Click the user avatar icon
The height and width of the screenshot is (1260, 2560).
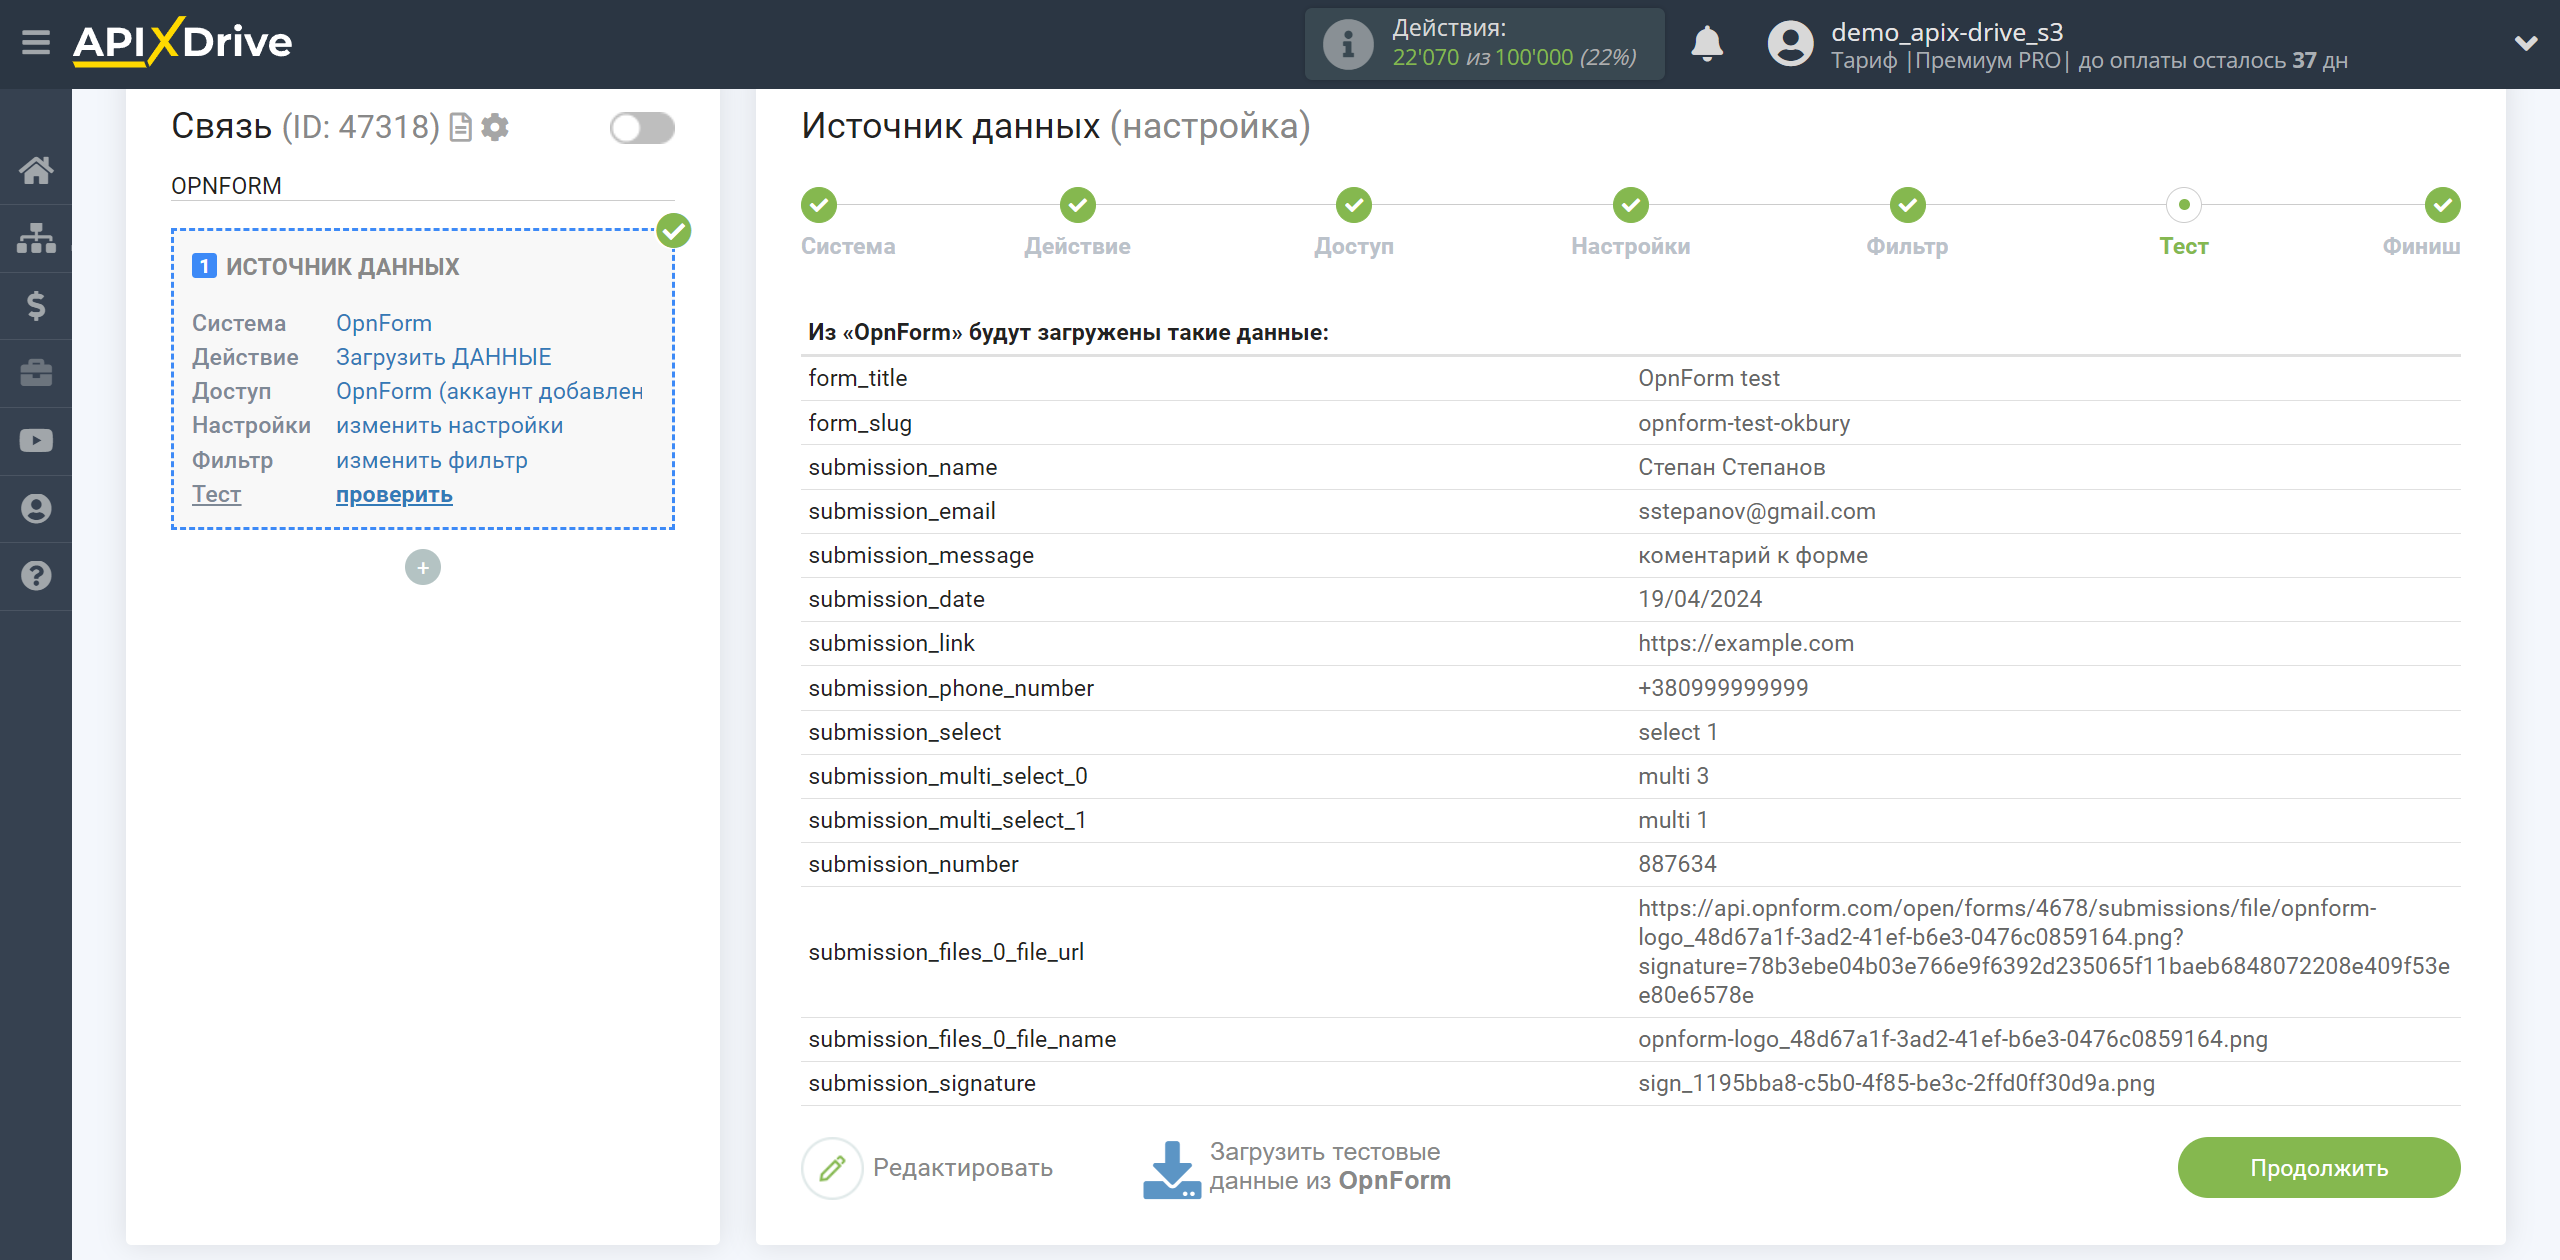coord(1790,44)
